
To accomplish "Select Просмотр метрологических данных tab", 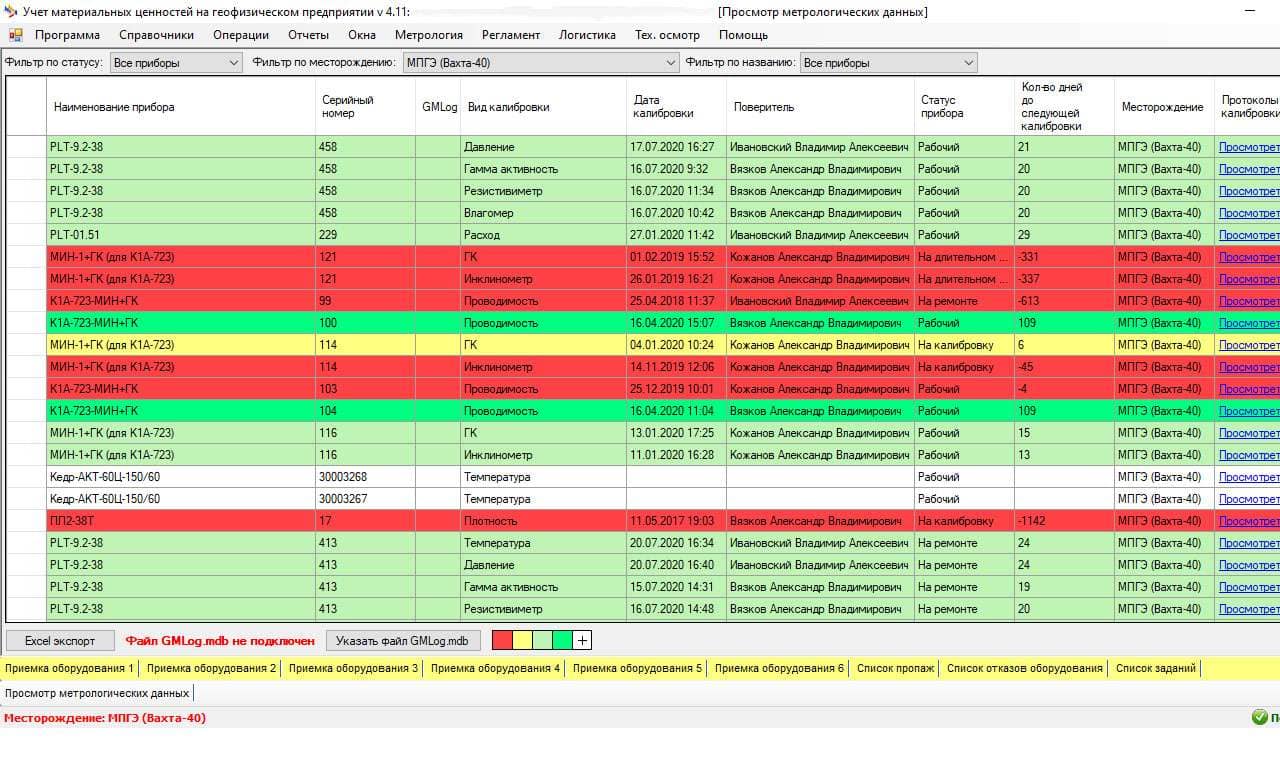I will [x=96, y=692].
